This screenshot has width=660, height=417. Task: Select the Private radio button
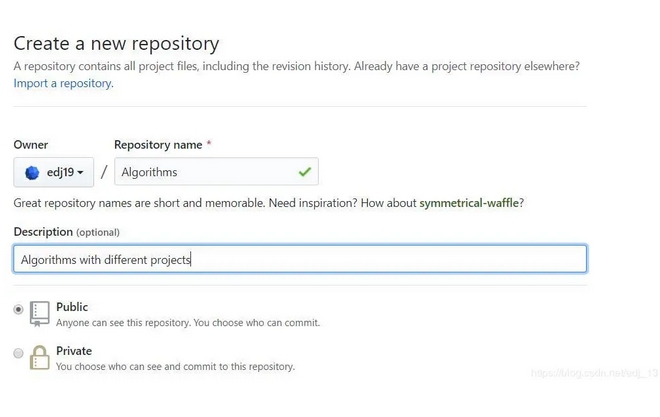click(x=18, y=353)
